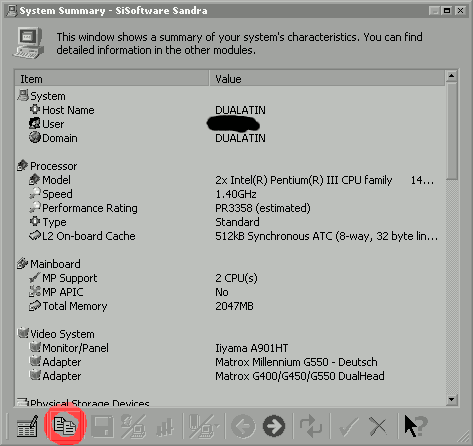Click the scrollbar down arrow
This screenshot has height=446, width=473.
point(452,399)
